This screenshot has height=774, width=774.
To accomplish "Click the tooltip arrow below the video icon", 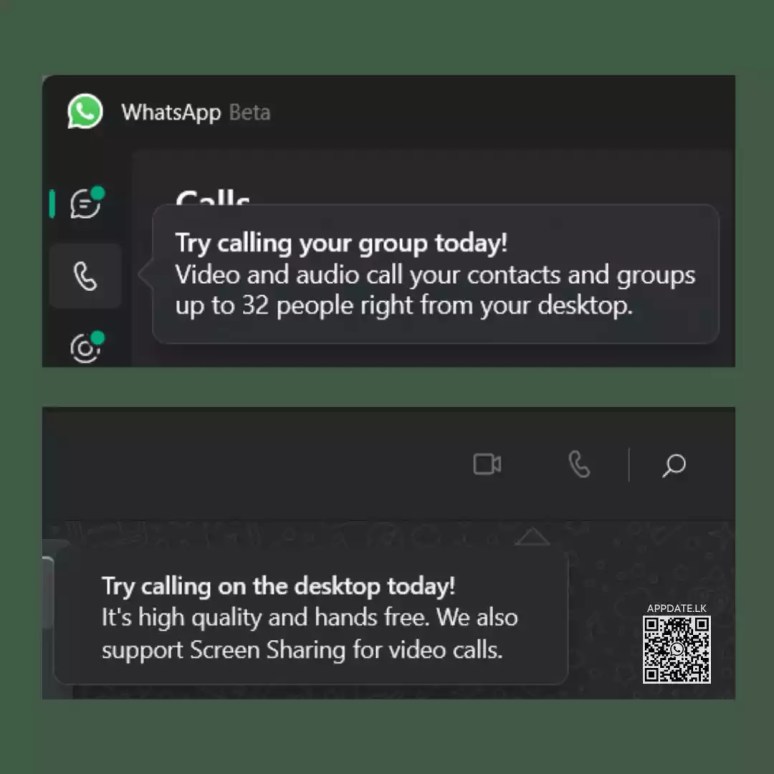I will [x=532, y=537].
